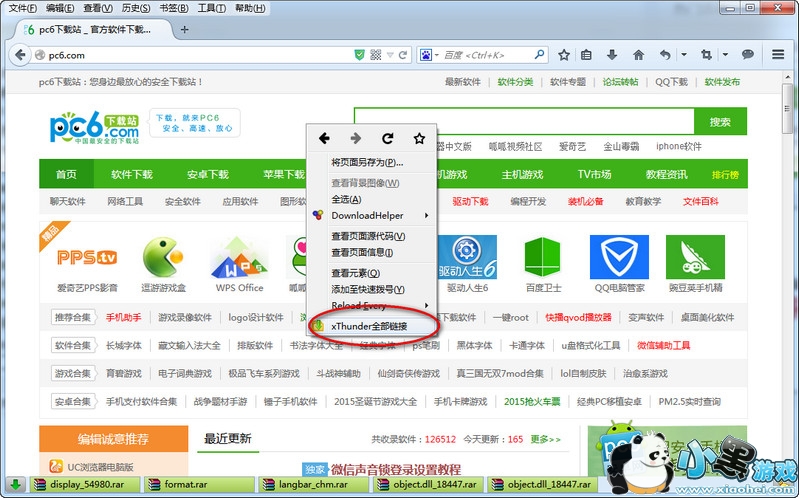Open dropdown arrow next to crop icon
The width and height of the screenshot is (799, 498).
[x=725, y=55]
